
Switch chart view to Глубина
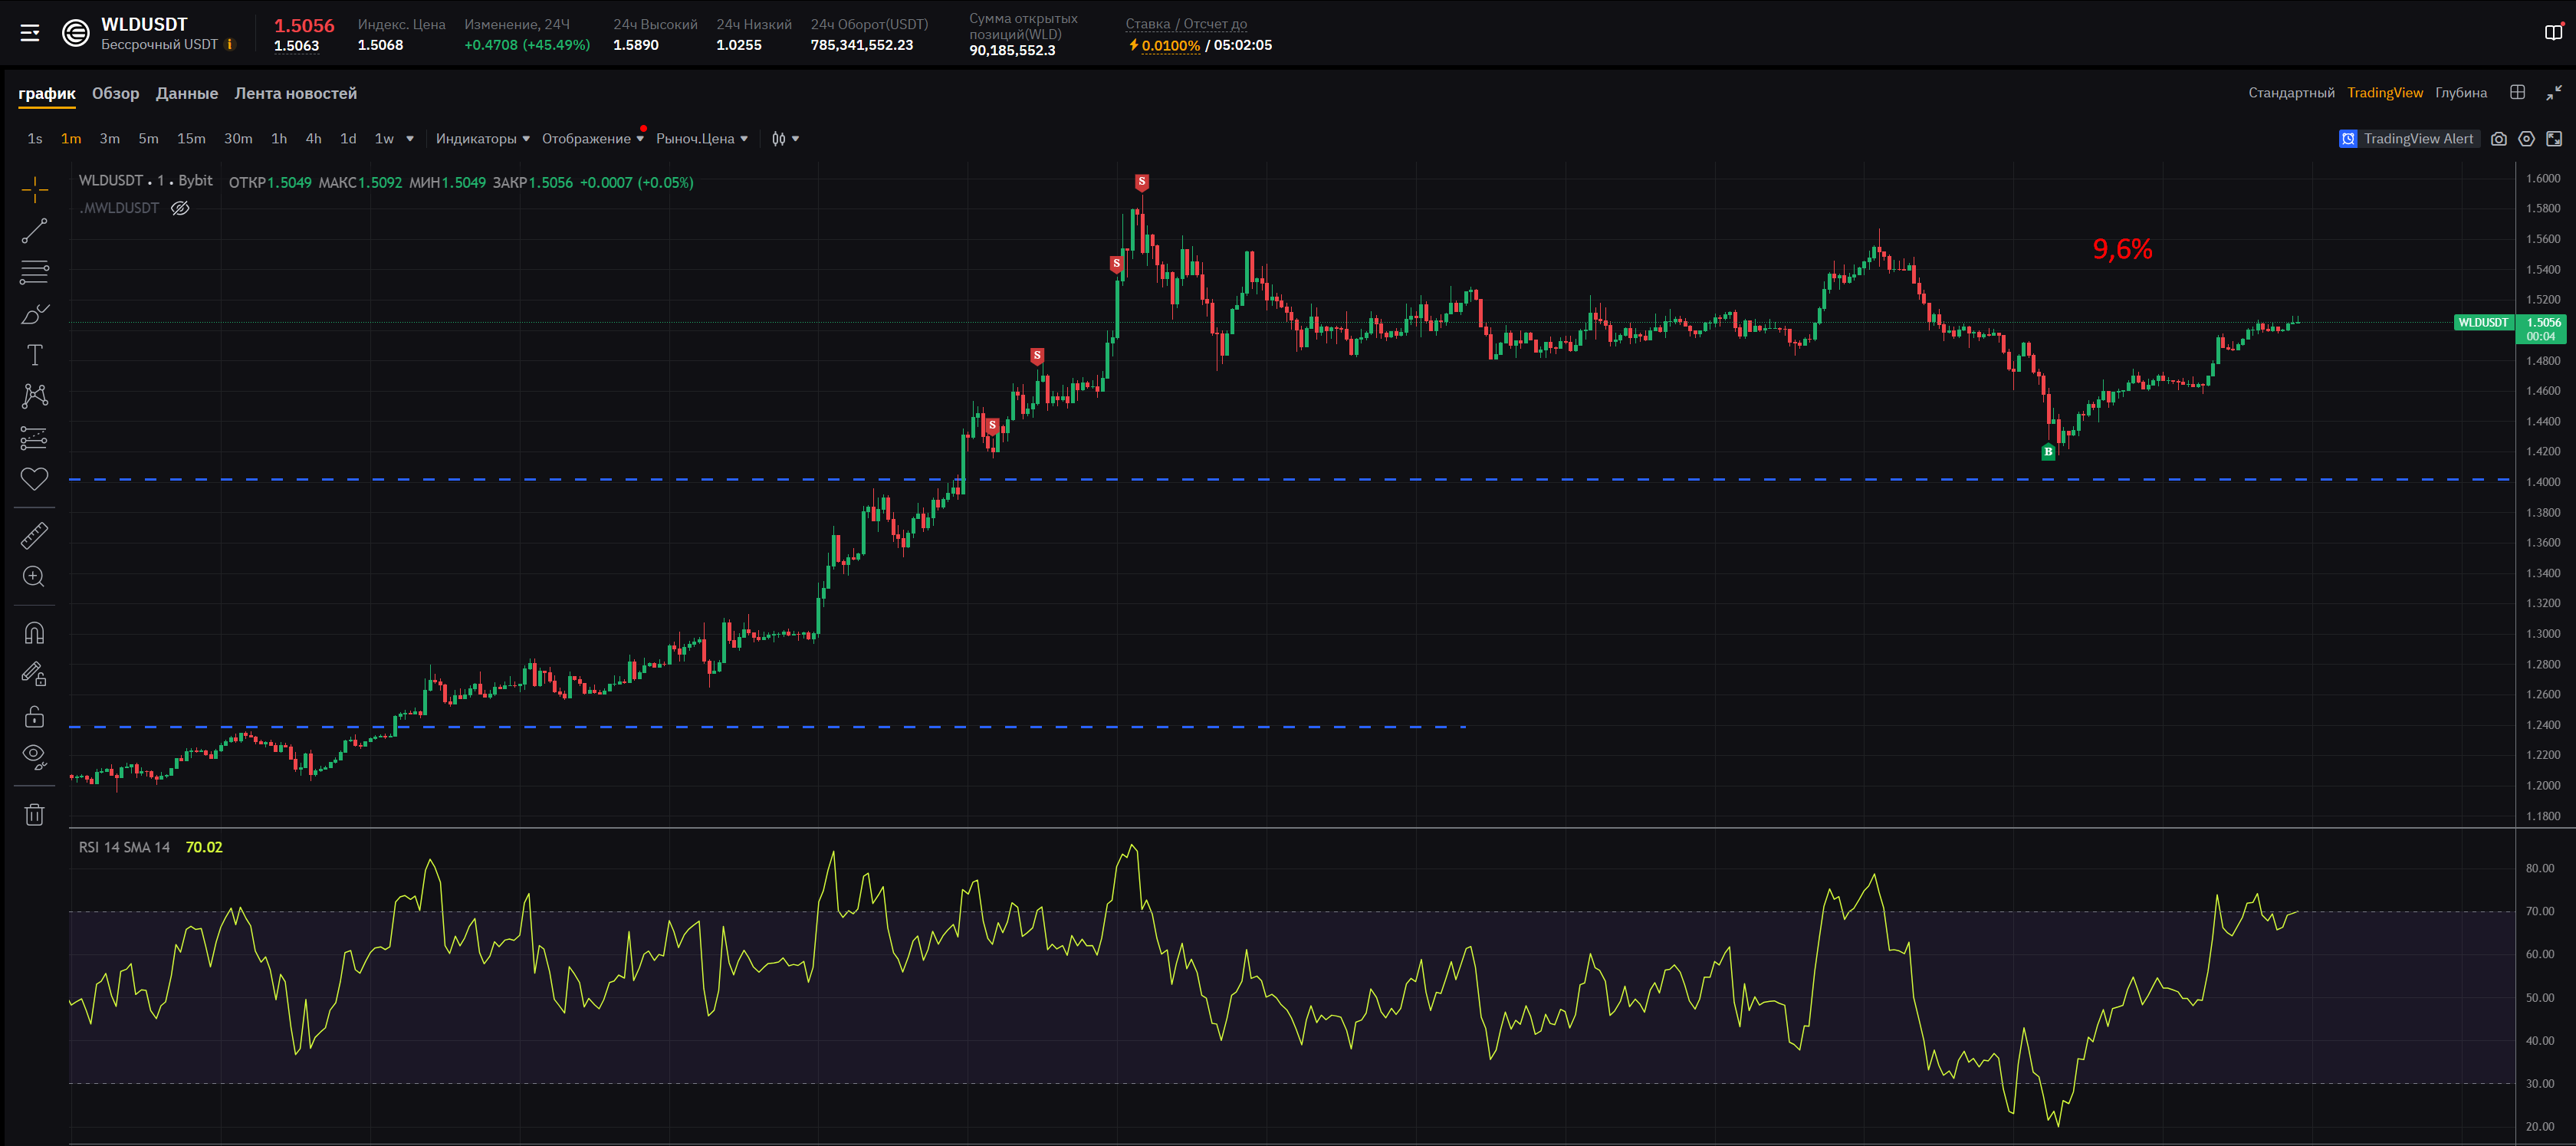[x=2460, y=93]
